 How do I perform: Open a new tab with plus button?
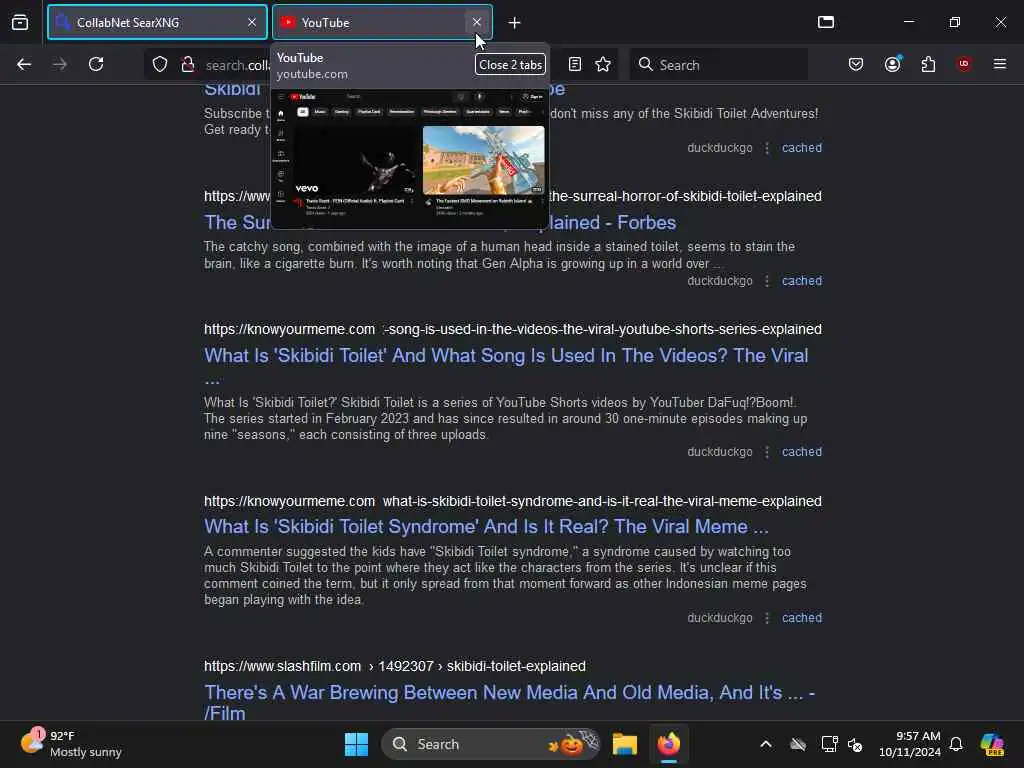point(515,23)
